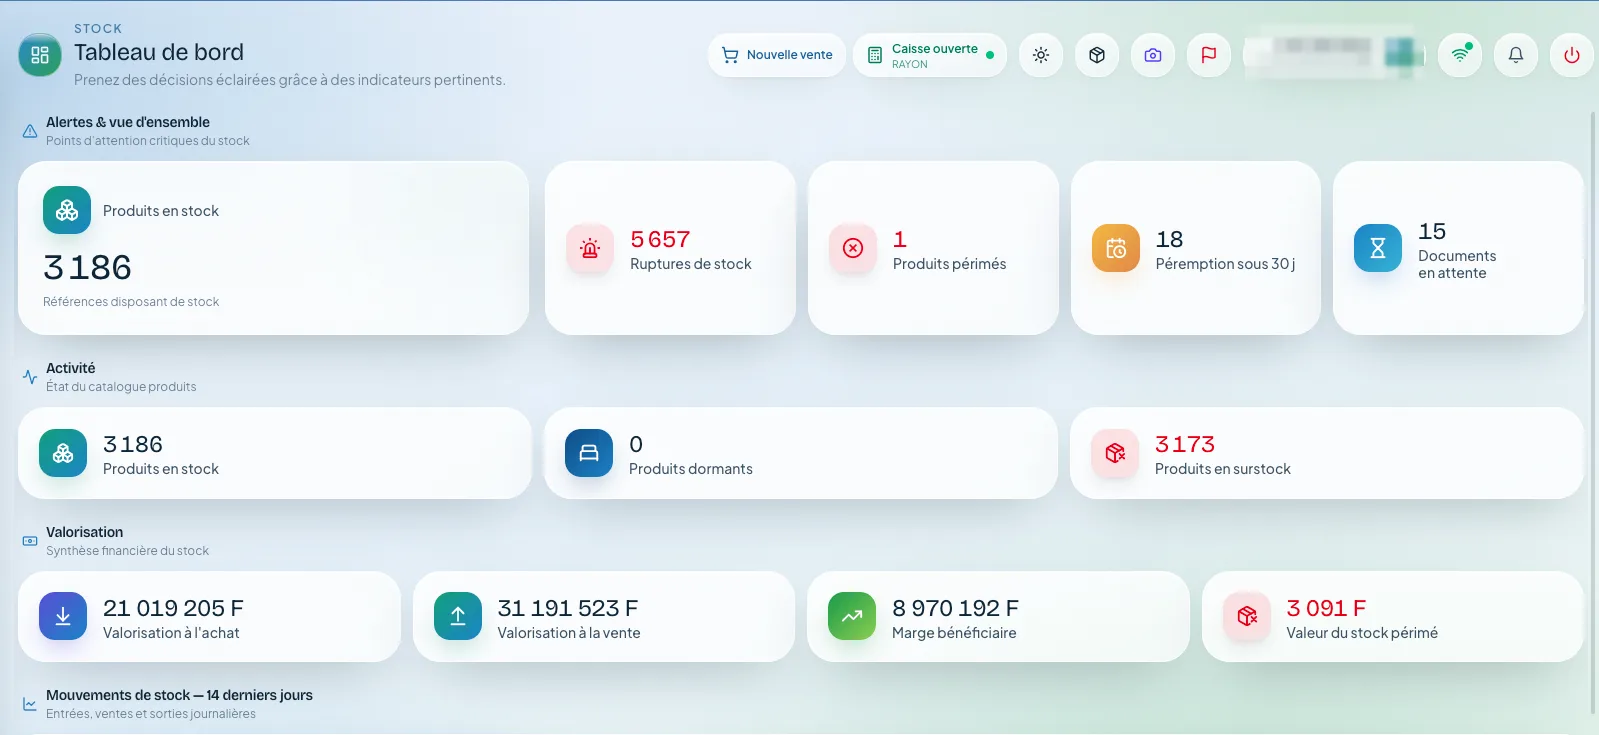
Task: Click the 3 091 F amount
Action: (x=1326, y=608)
